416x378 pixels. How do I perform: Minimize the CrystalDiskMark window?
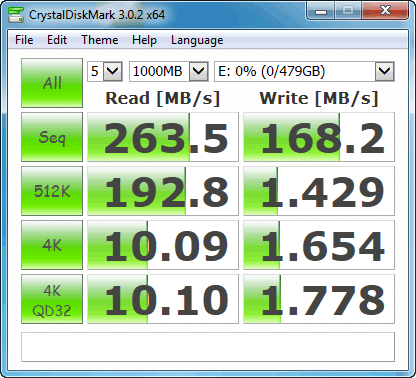[321, 12]
